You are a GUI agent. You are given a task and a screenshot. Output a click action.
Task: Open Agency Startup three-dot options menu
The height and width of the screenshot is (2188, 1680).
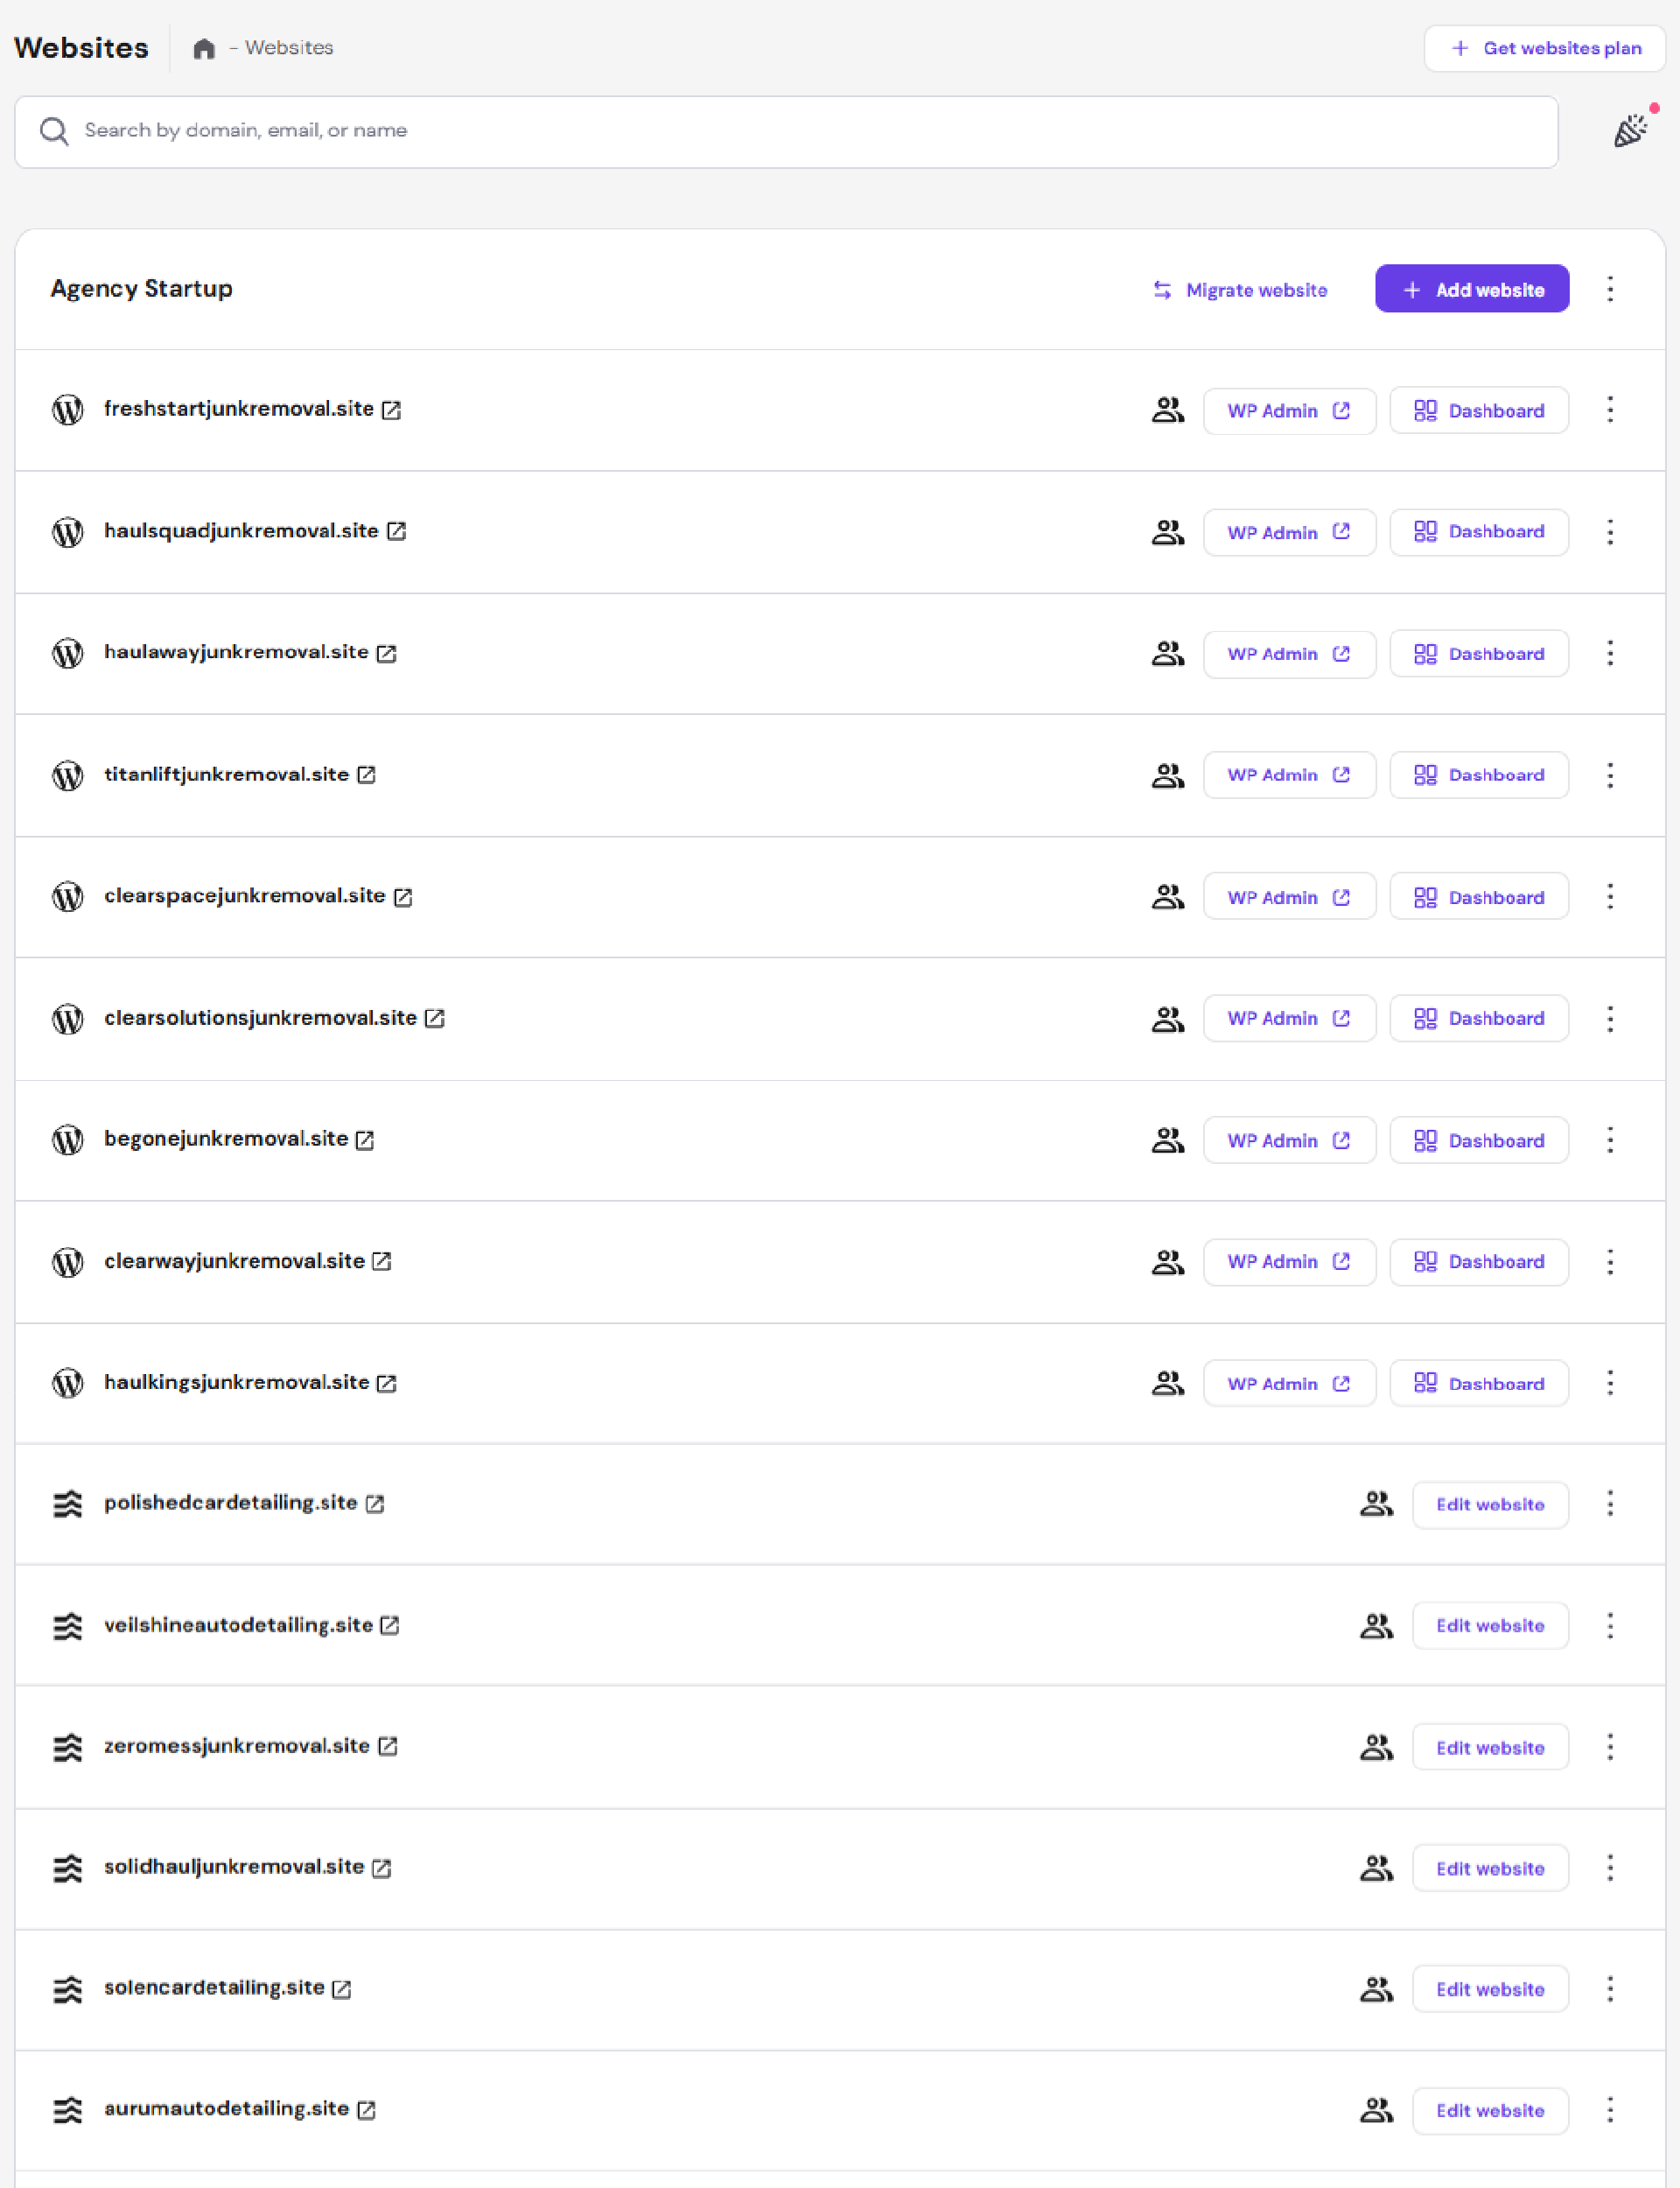coord(1610,290)
